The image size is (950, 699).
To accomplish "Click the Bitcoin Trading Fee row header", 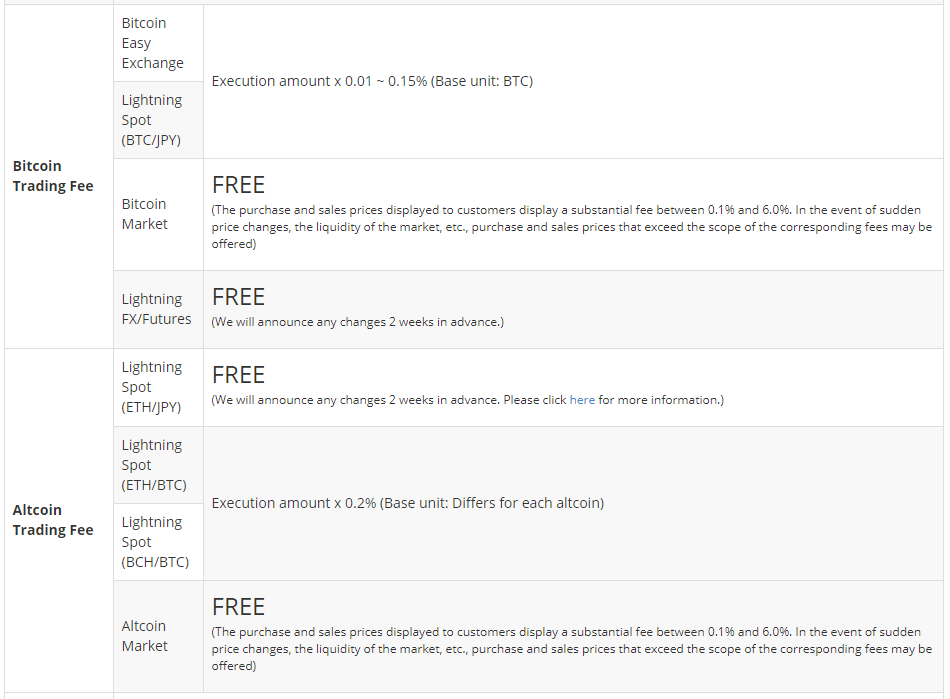I will [53, 176].
